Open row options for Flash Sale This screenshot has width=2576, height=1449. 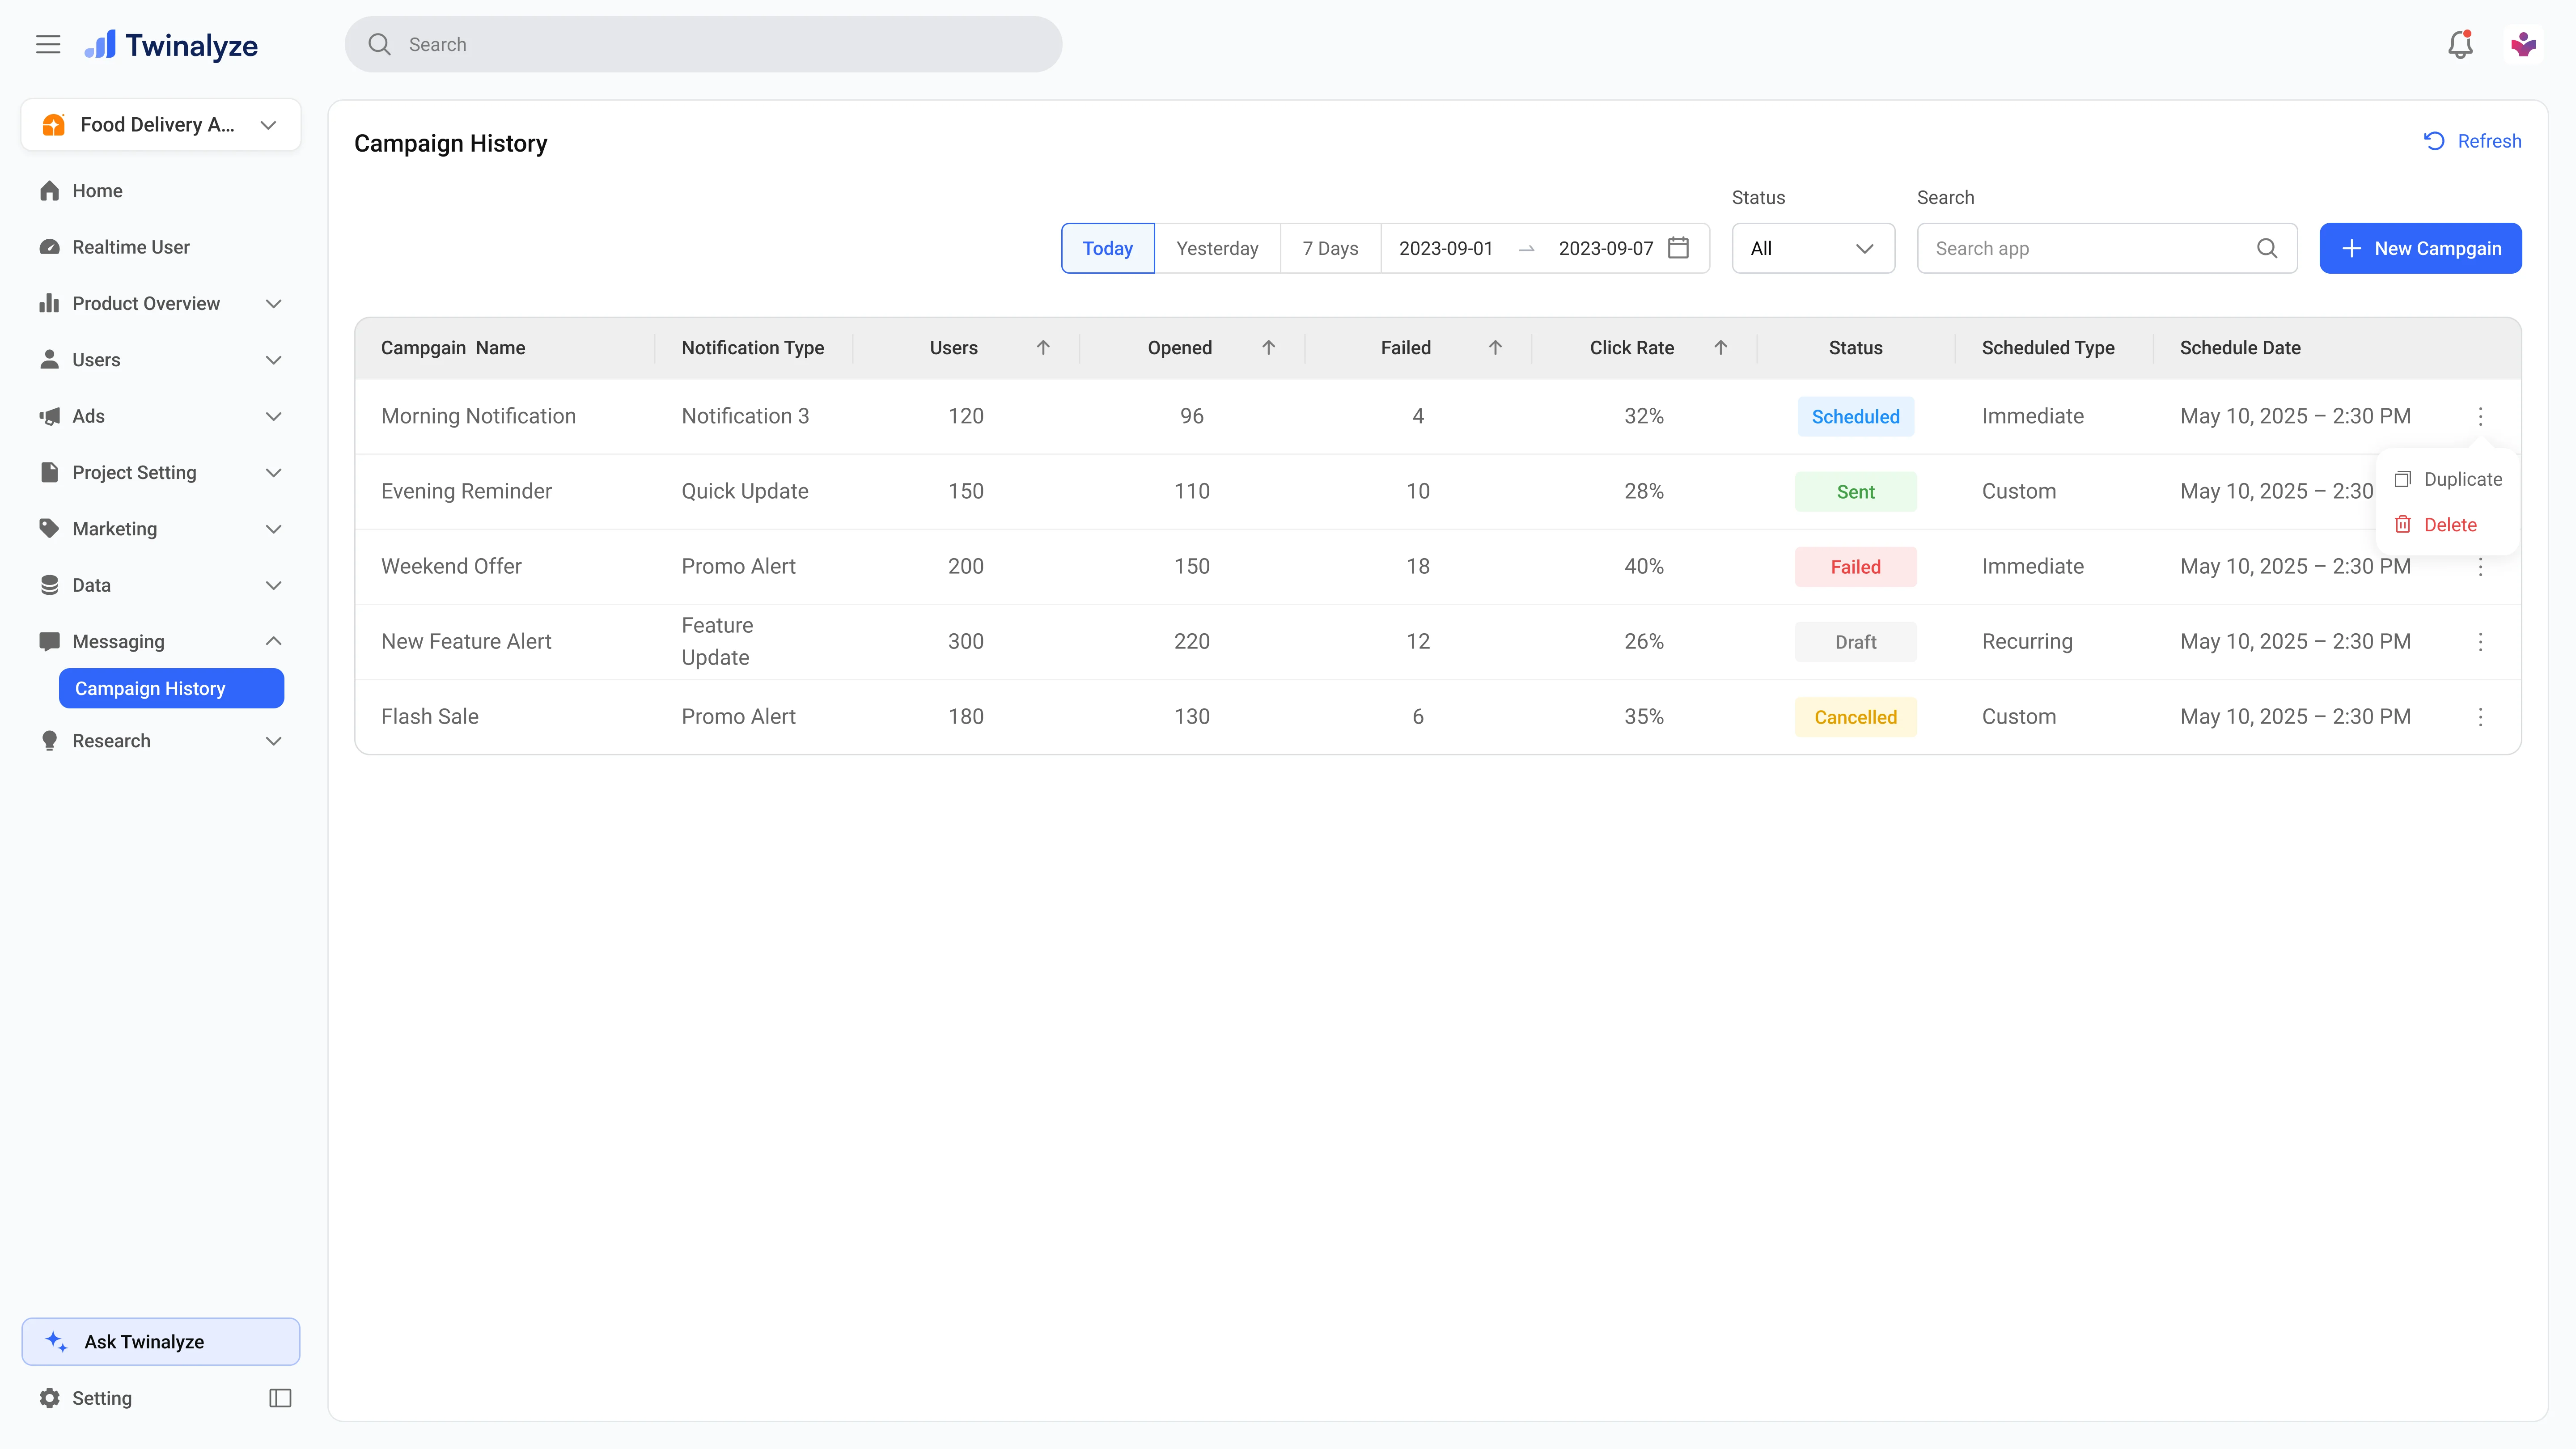click(2480, 717)
